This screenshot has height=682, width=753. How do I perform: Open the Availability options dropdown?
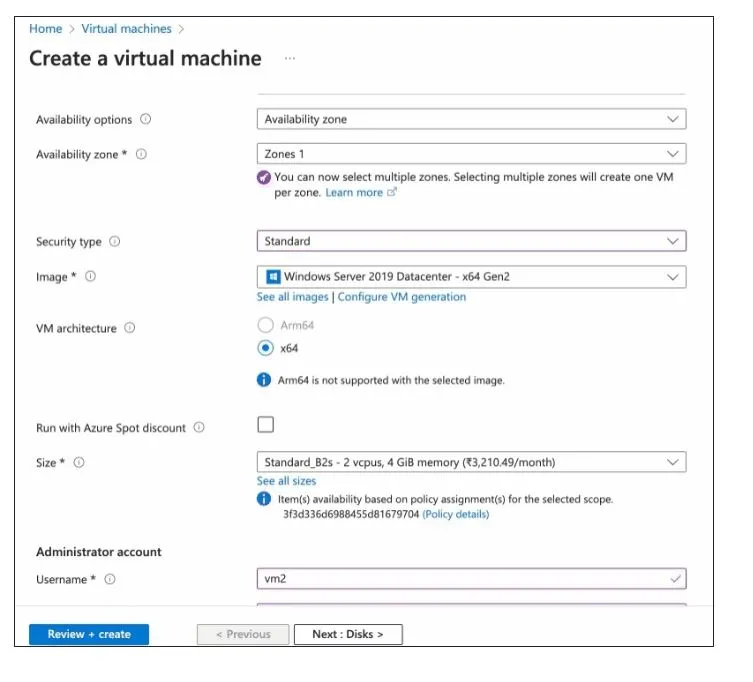pyautogui.click(x=471, y=119)
